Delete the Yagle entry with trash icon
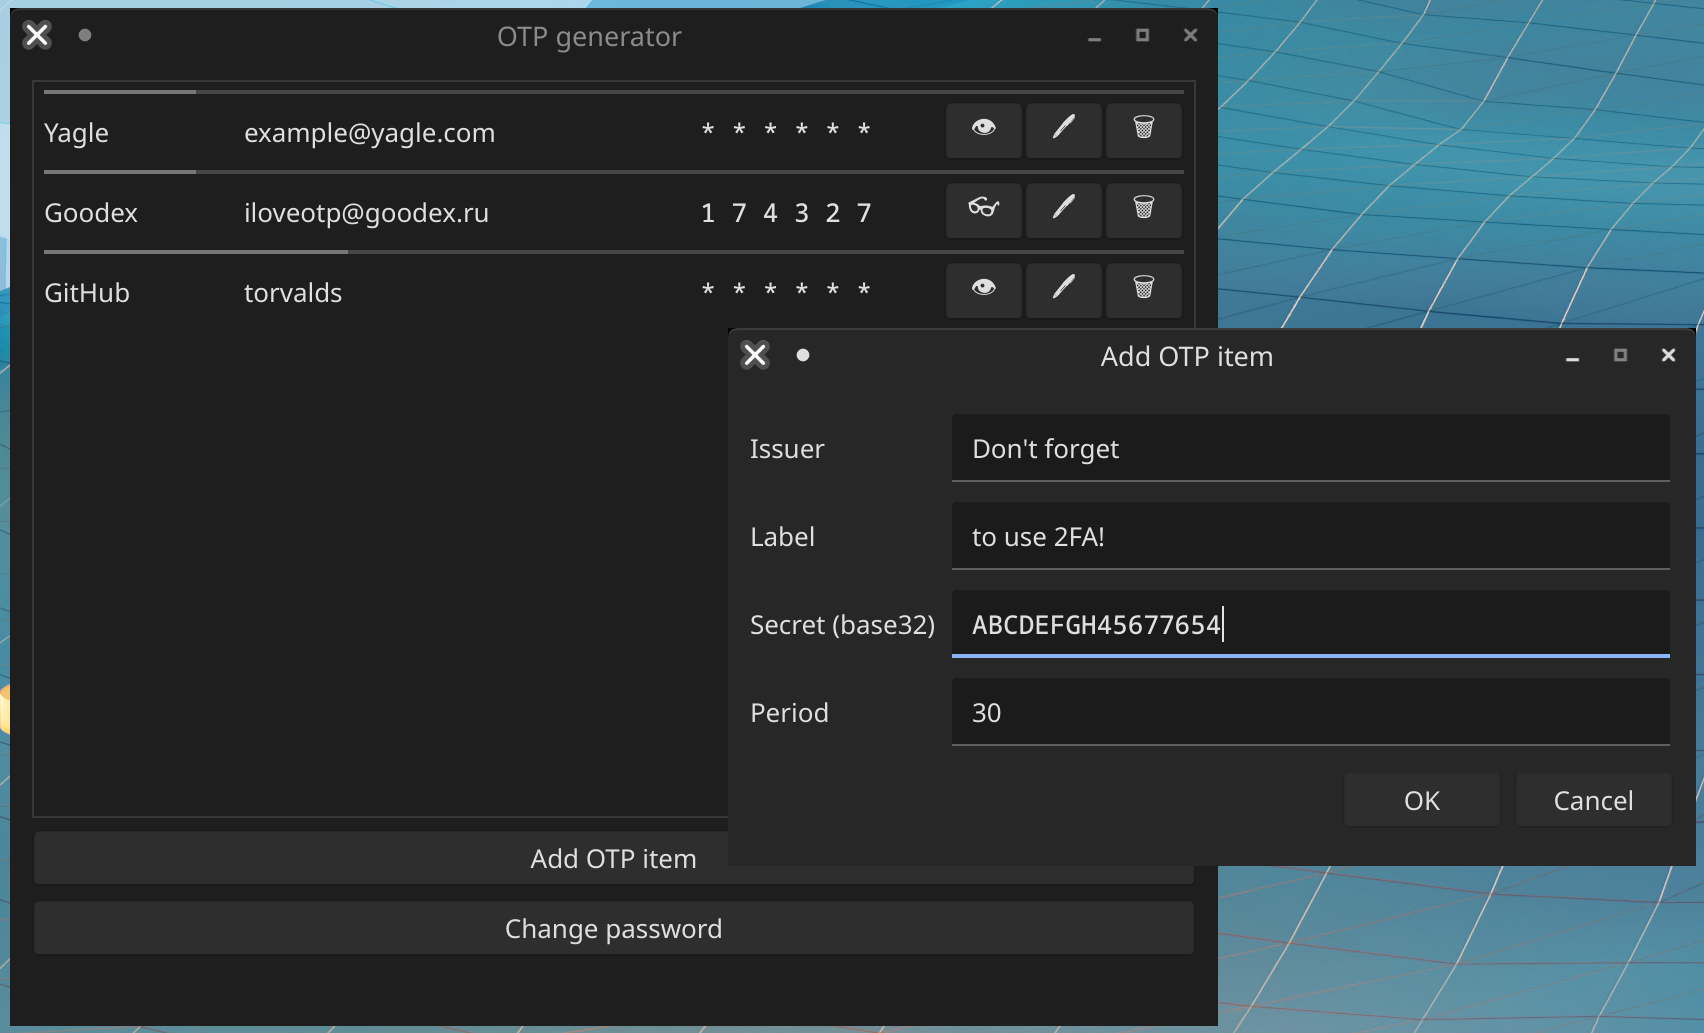This screenshot has width=1704, height=1033. [1144, 130]
